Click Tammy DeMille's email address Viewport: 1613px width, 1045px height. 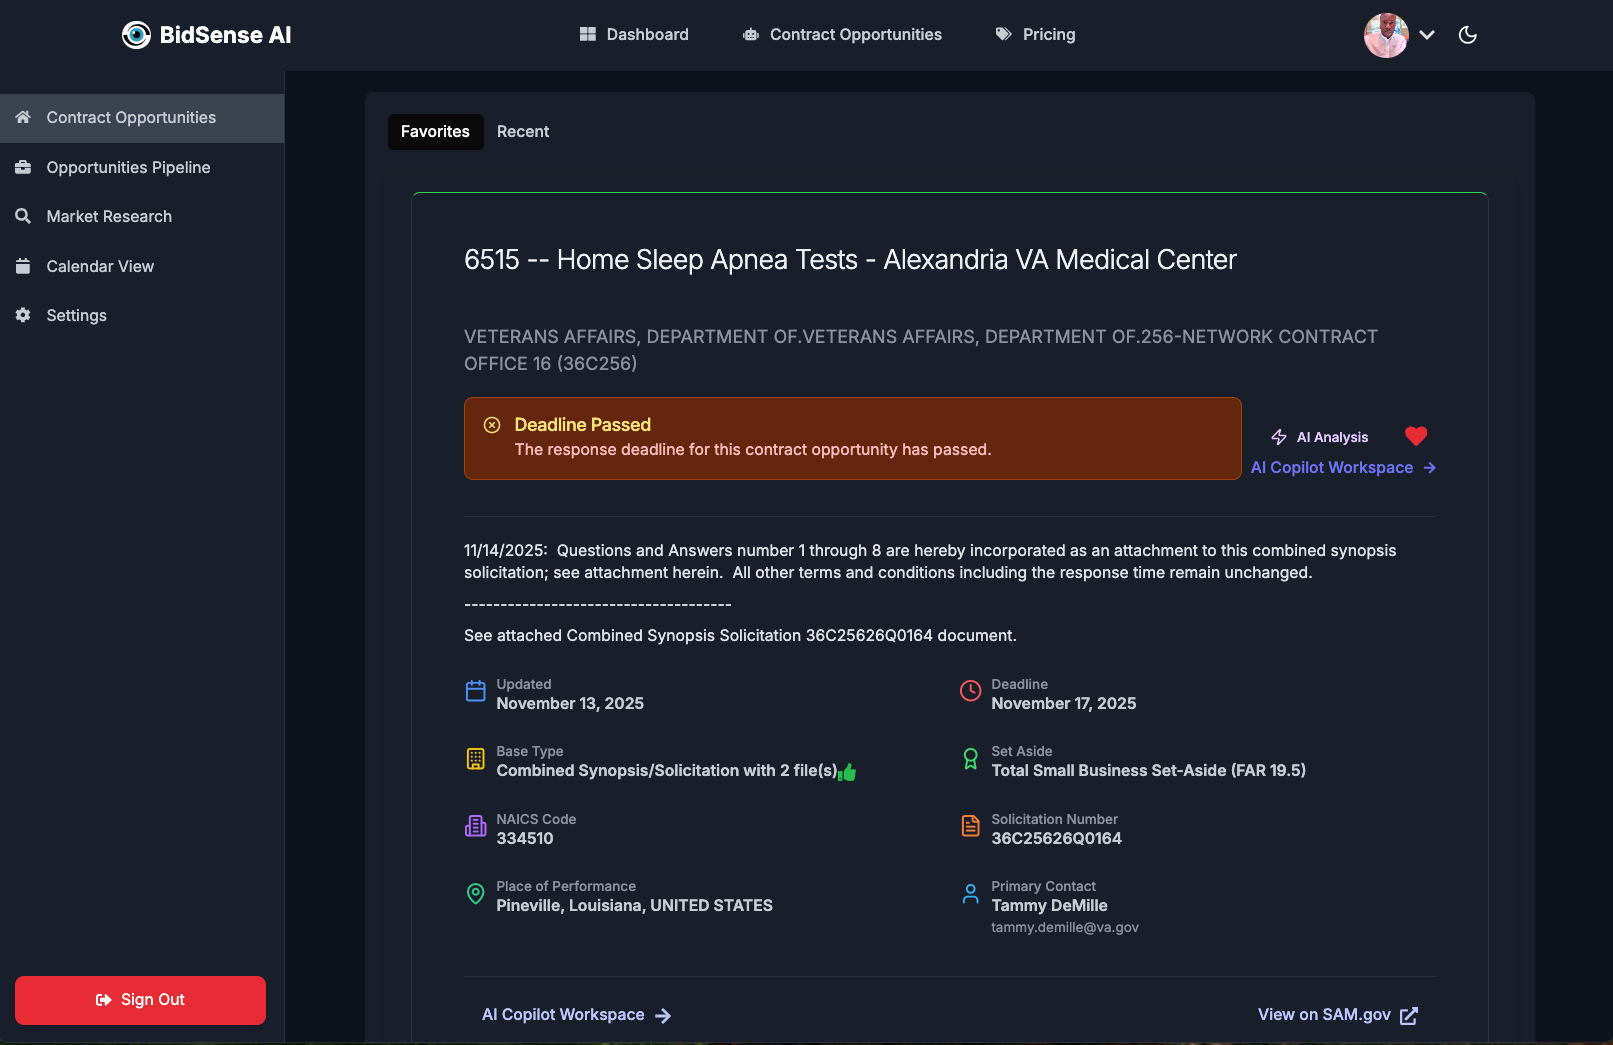coord(1064,927)
